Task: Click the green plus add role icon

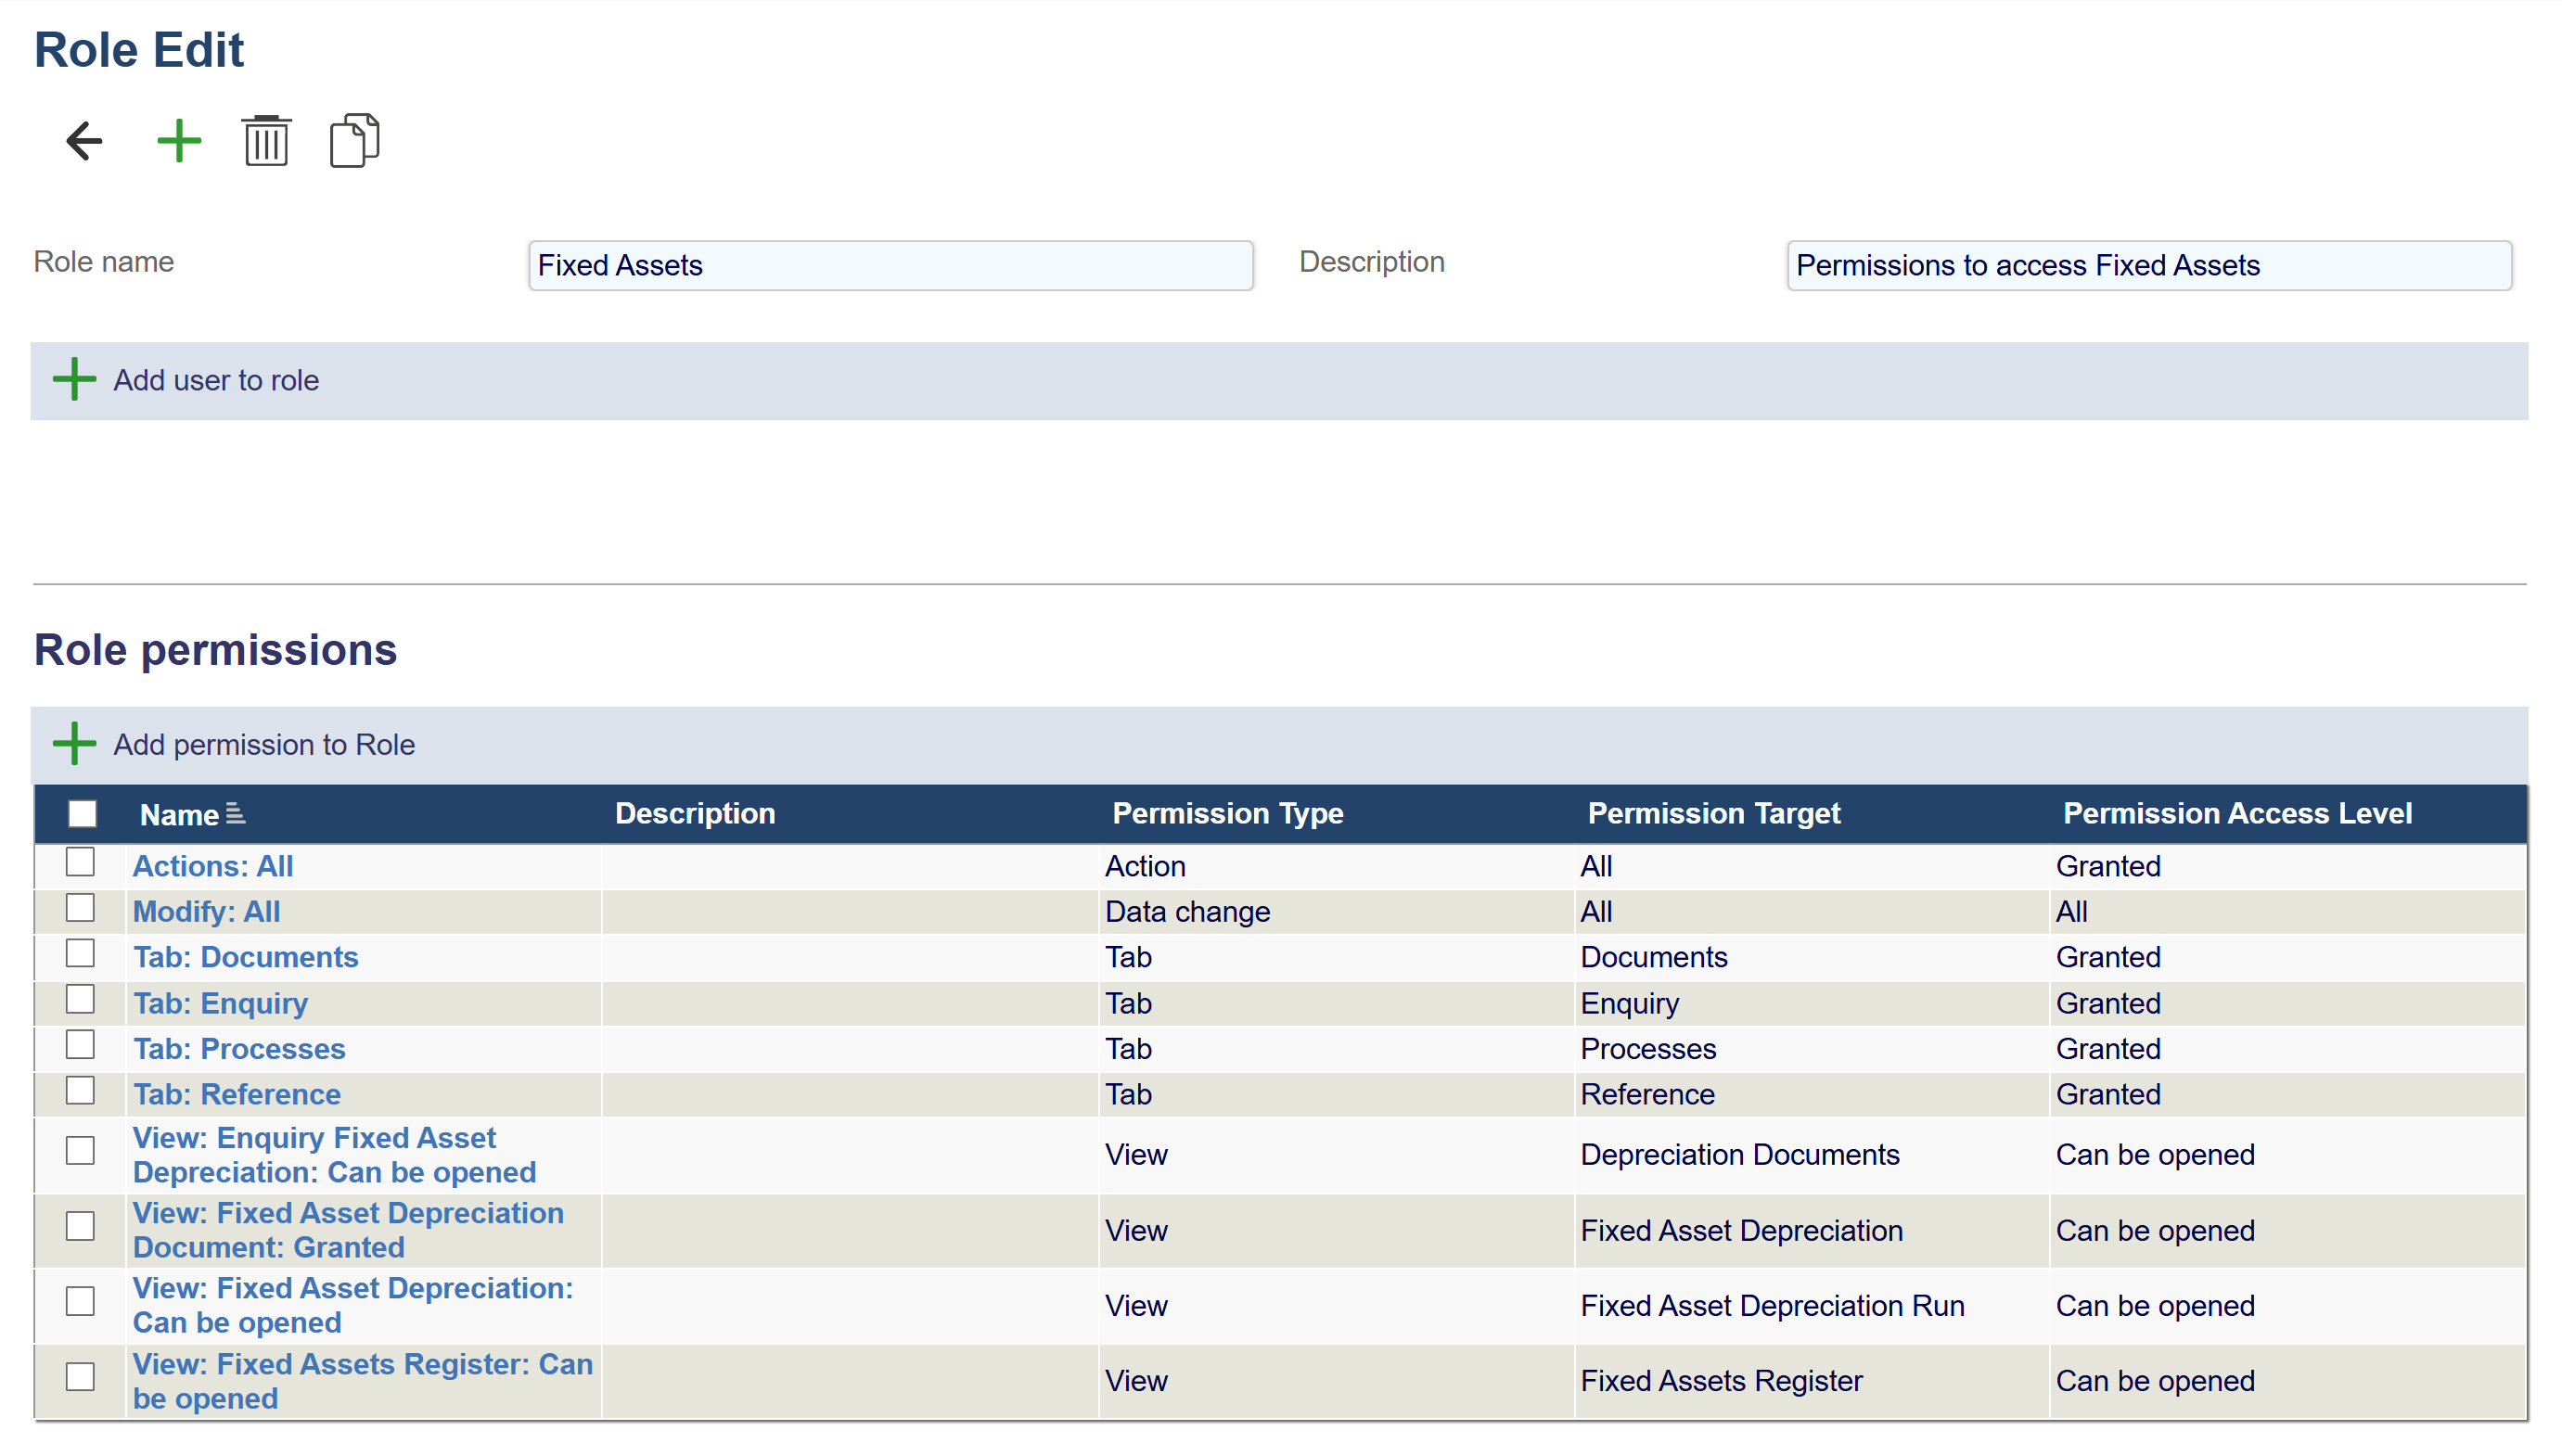Action: click(x=179, y=140)
